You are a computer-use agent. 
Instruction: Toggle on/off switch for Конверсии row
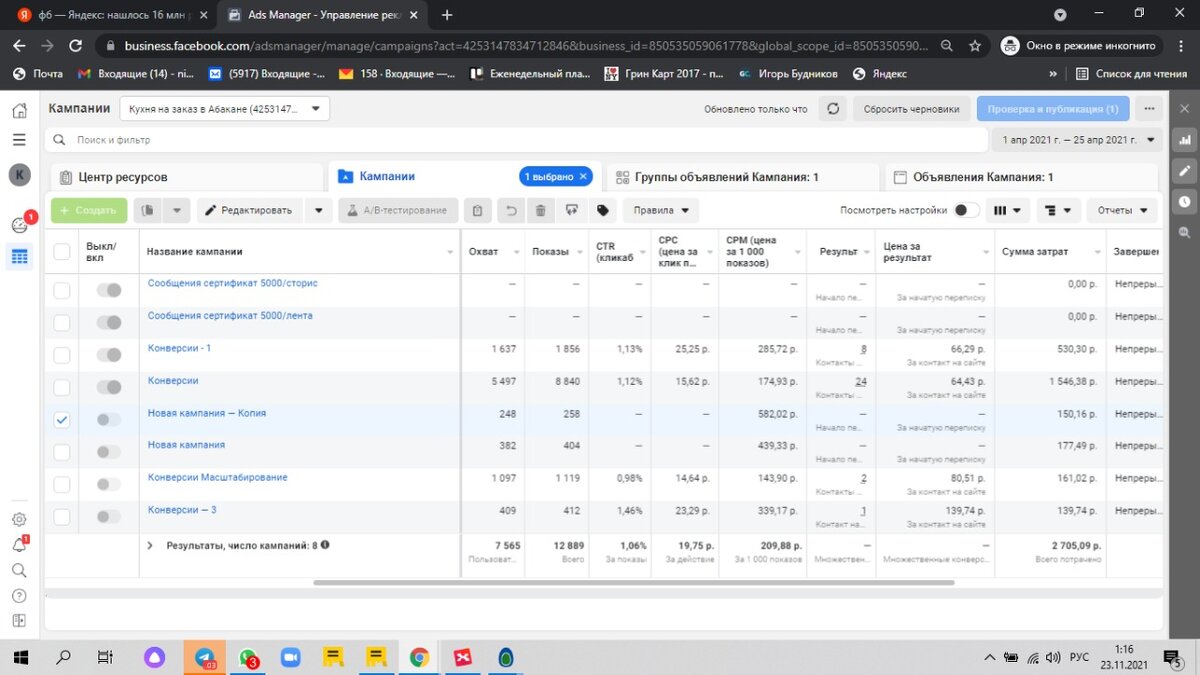point(108,387)
